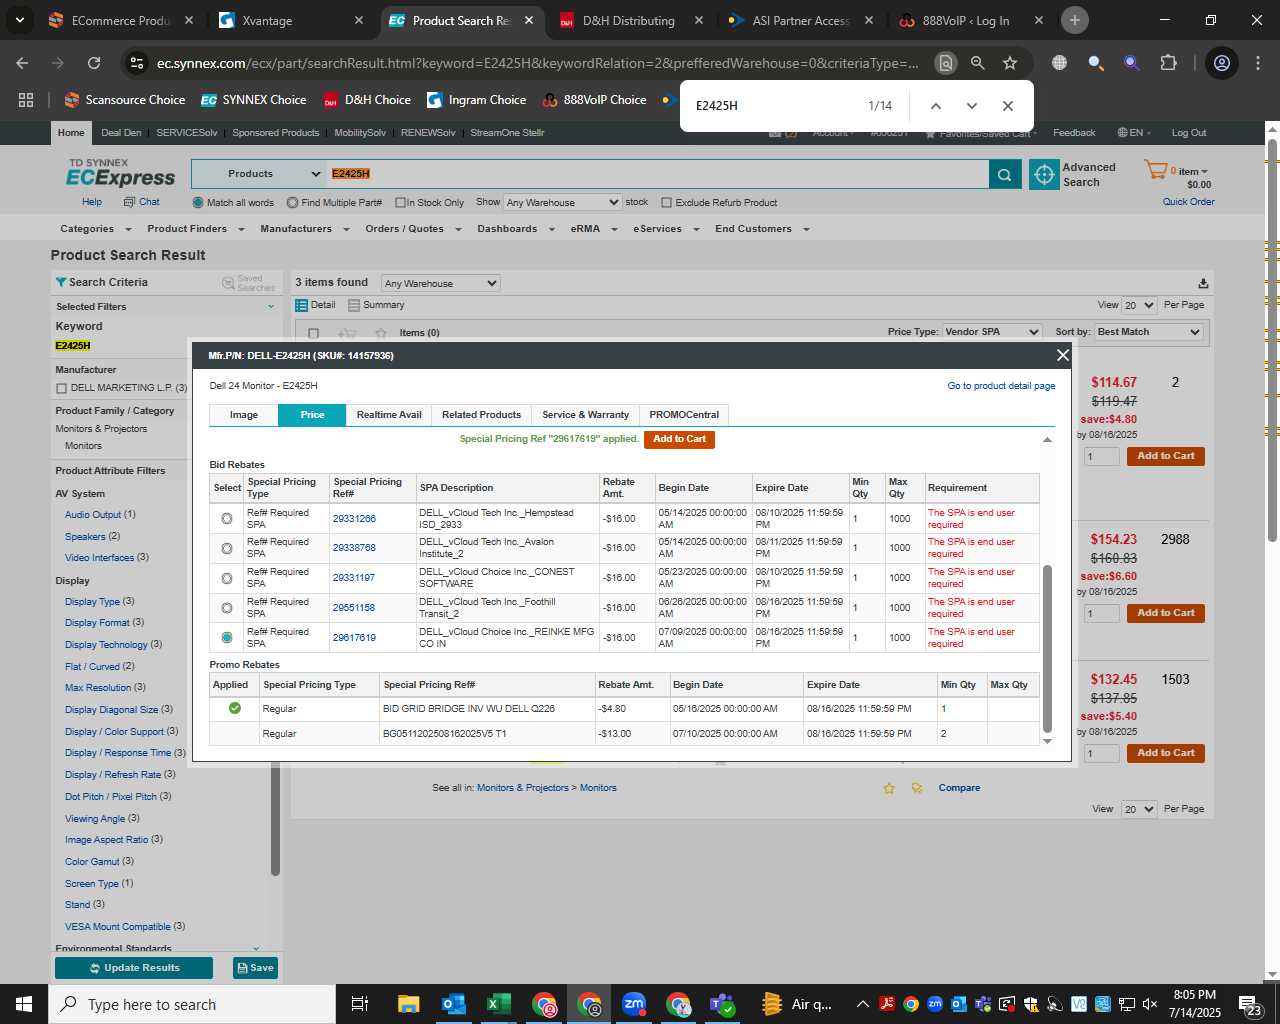
Task: Click the Save search criteria button
Action: 255,968
